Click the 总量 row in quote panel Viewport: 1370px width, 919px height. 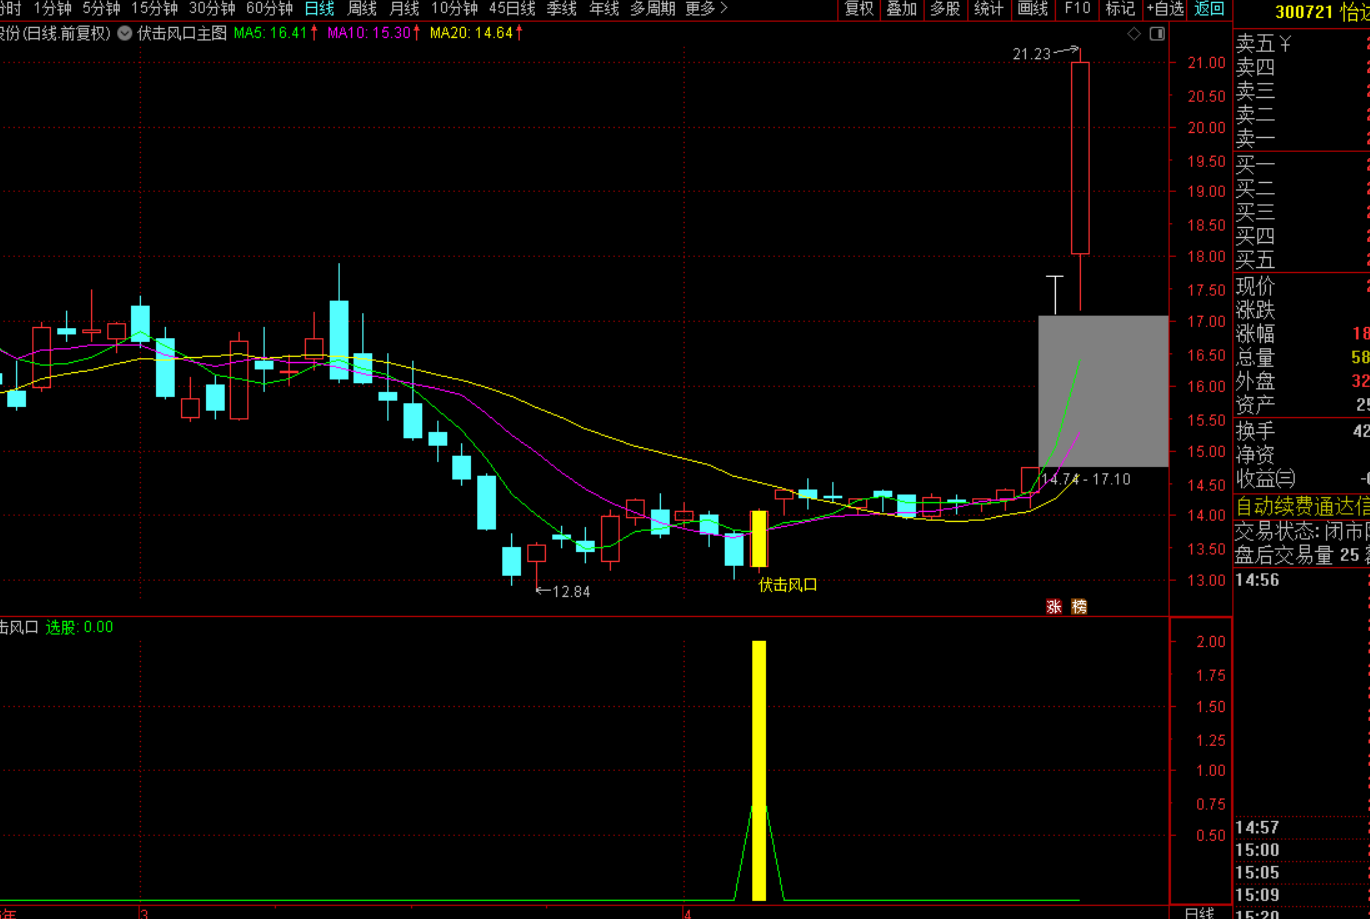[x=1302, y=358]
